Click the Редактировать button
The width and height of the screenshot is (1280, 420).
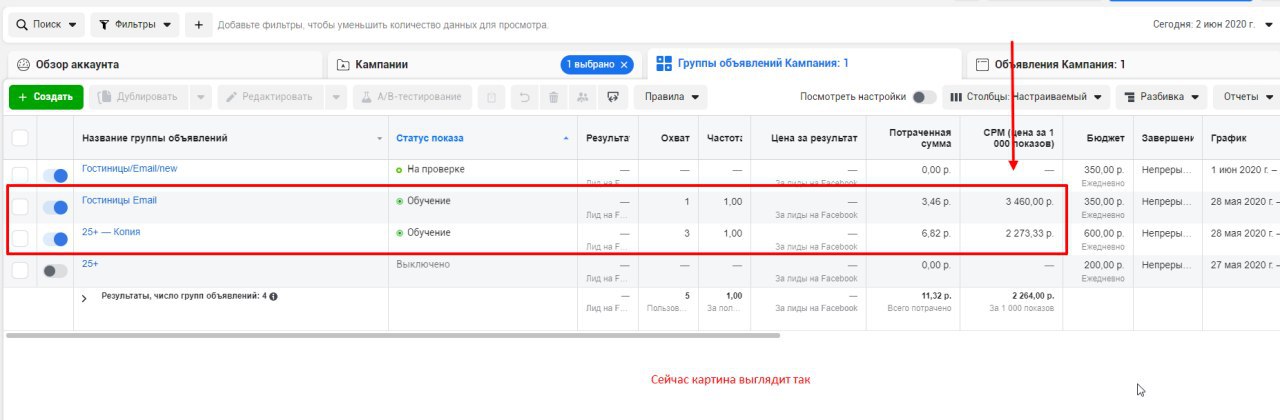269,97
